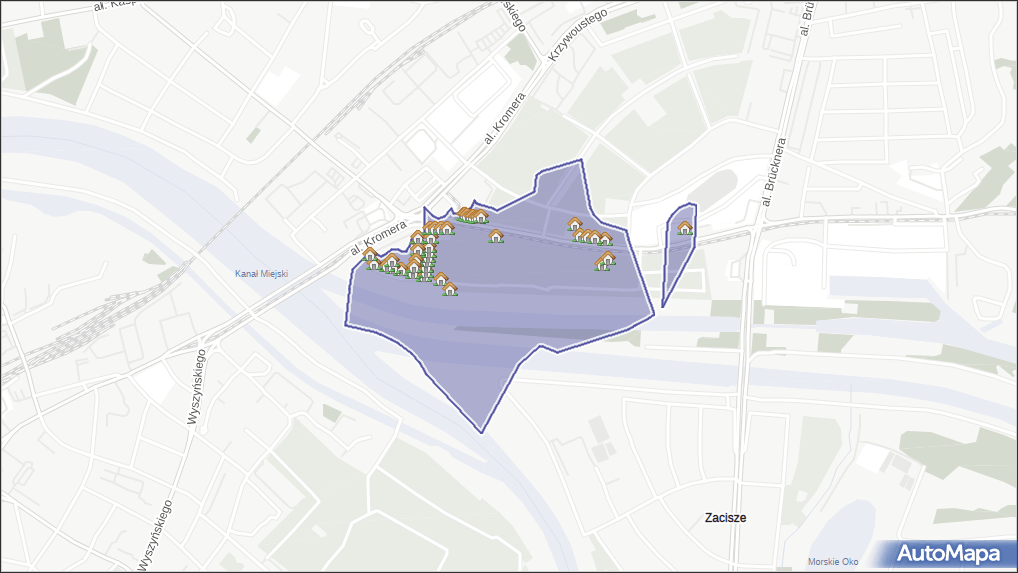The image size is (1018, 573).
Task: Select the Morskie Oko label
Action: [833, 561]
